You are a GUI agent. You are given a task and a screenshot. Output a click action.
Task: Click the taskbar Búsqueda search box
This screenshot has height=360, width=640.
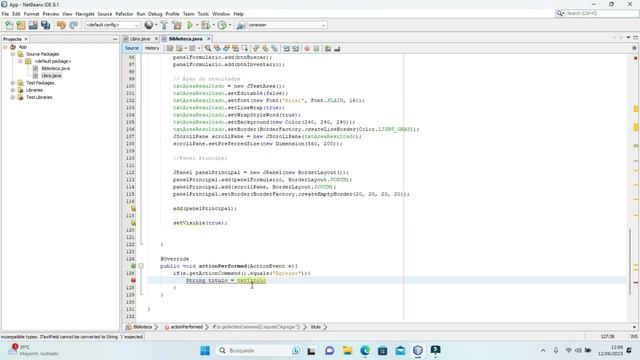(259, 351)
